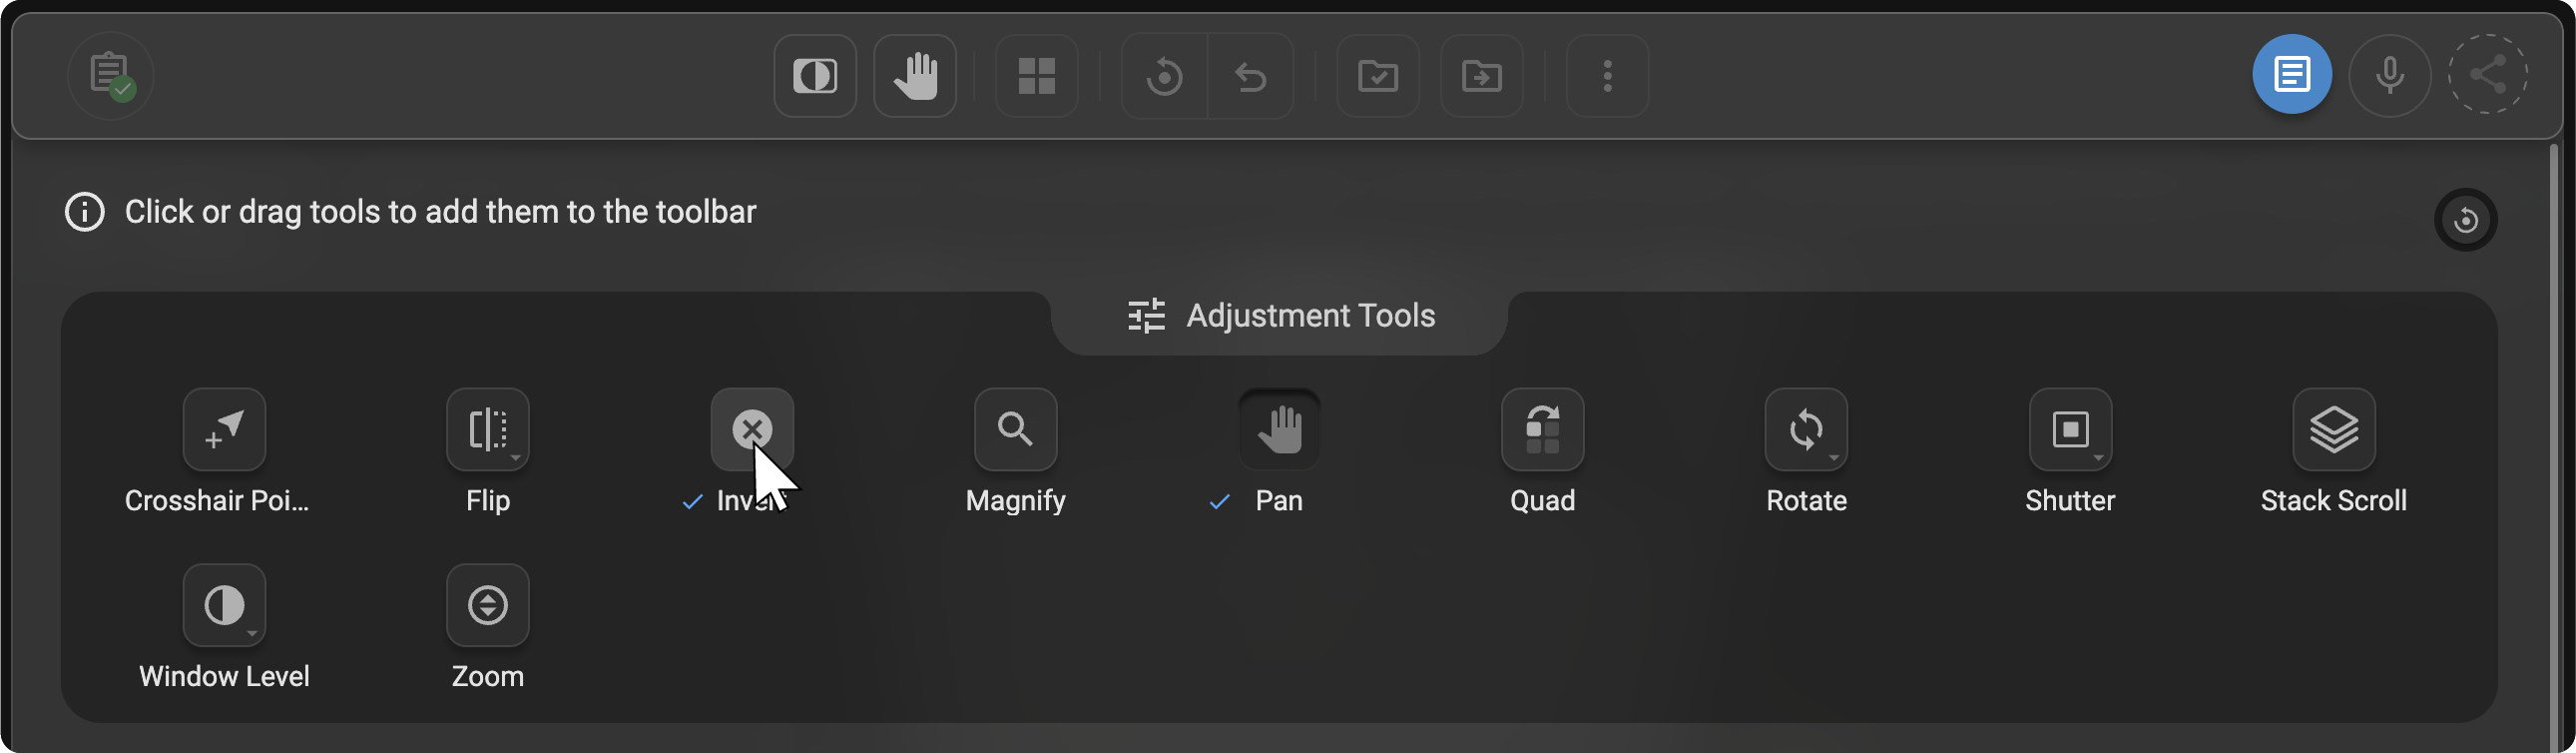Select the Quad tool icon
This screenshot has width=2576, height=753.
pyautogui.click(x=1542, y=429)
